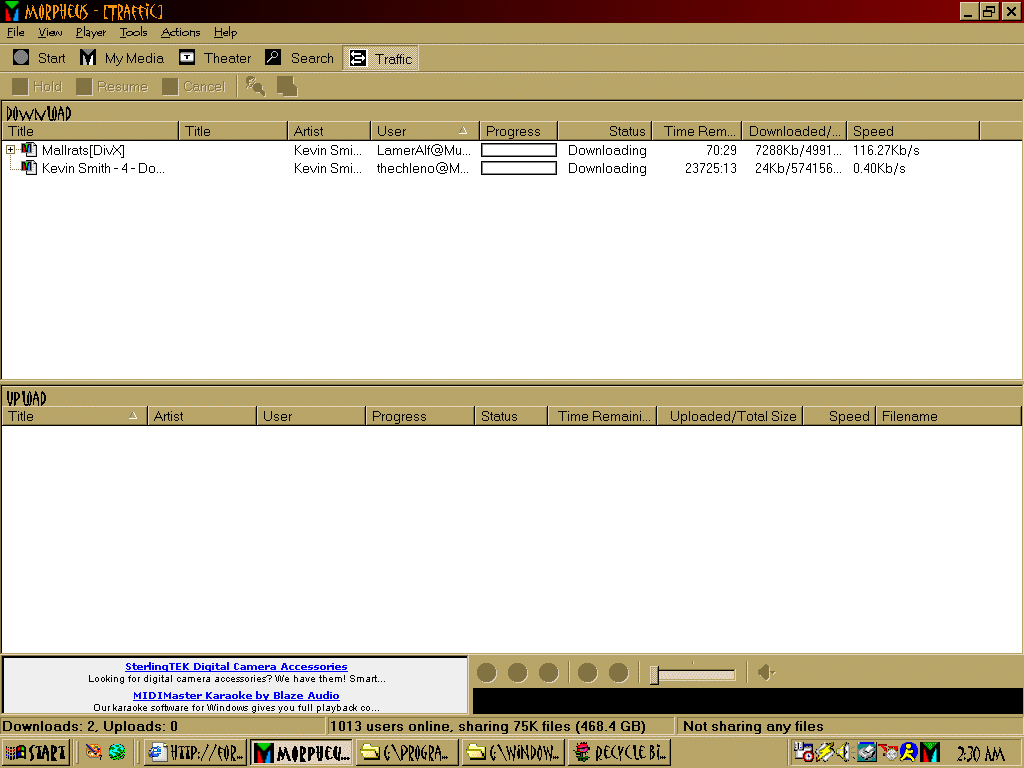The image size is (1024, 768).
Task: Click the Morpheus file icon beside Mallrats[DivX]
Action: (x=29, y=150)
